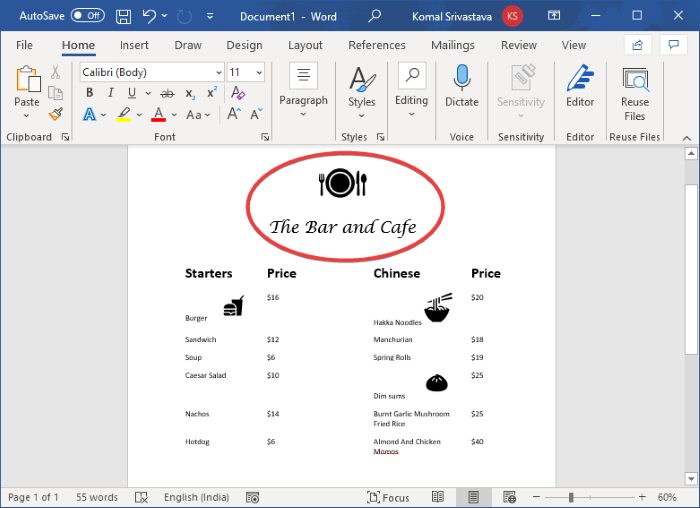700x508 pixels.
Task: Click the Save icon in title bar
Action: (123, 16)
